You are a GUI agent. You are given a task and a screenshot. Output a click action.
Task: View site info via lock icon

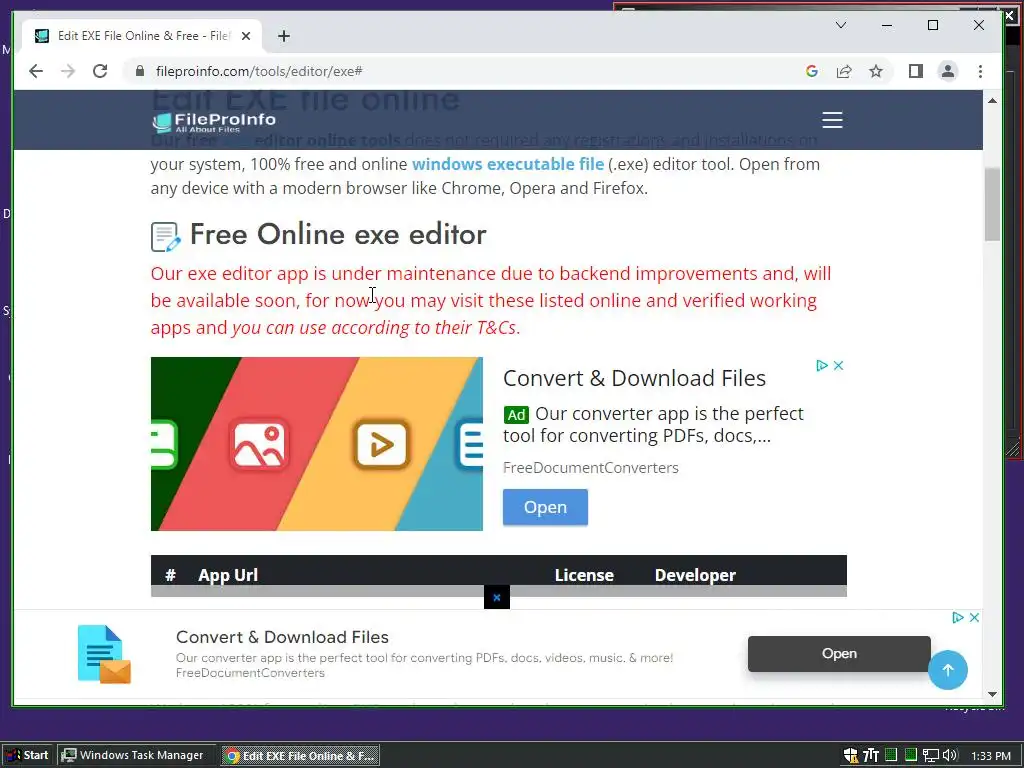coord(139,71)
